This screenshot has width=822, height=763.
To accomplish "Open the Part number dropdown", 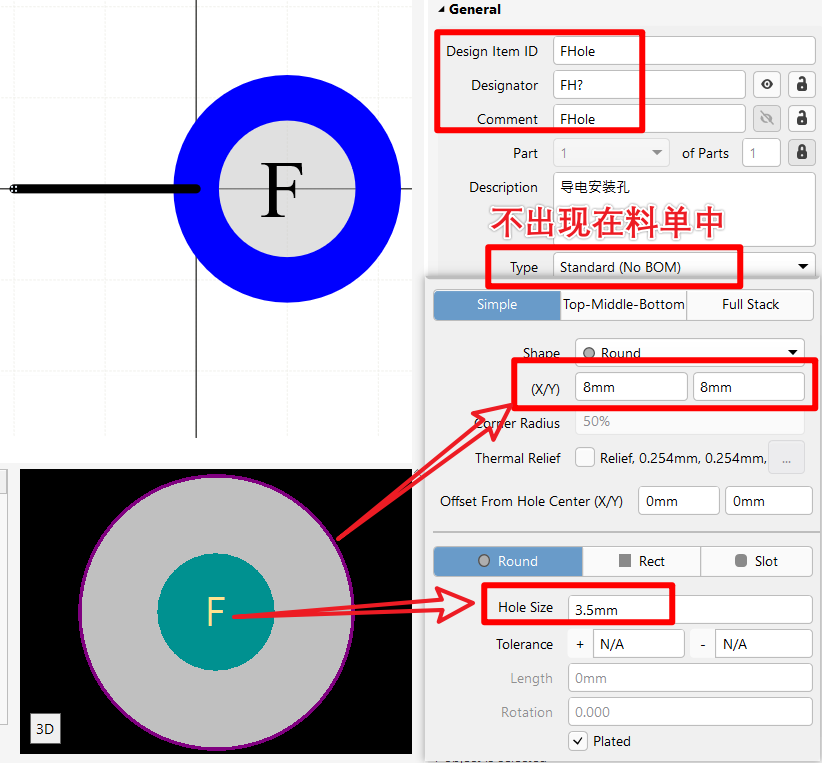I will pyautogui.click(x=657, y=153).
